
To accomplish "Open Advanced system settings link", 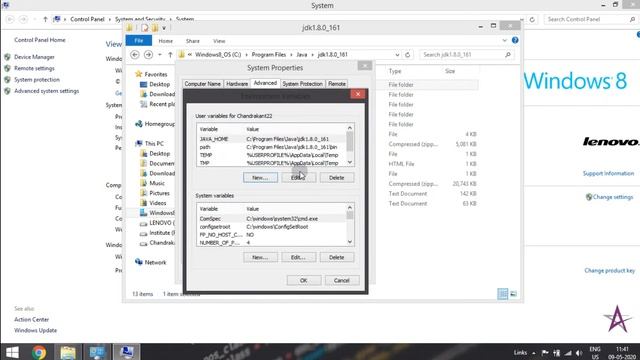I will (x=47, y=91).
